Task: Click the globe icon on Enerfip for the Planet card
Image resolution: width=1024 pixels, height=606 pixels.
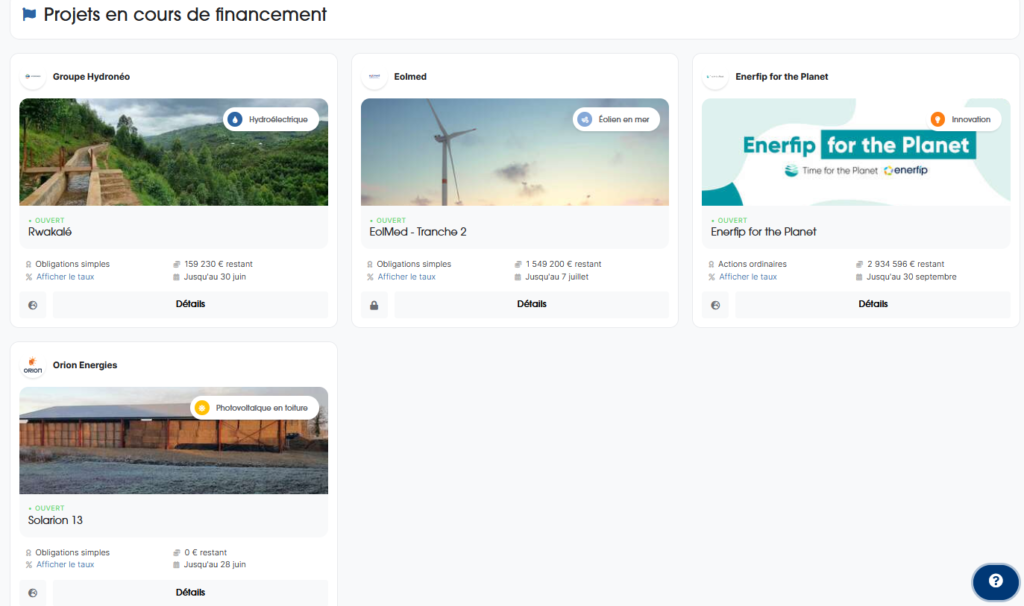Action: (715, 305)
